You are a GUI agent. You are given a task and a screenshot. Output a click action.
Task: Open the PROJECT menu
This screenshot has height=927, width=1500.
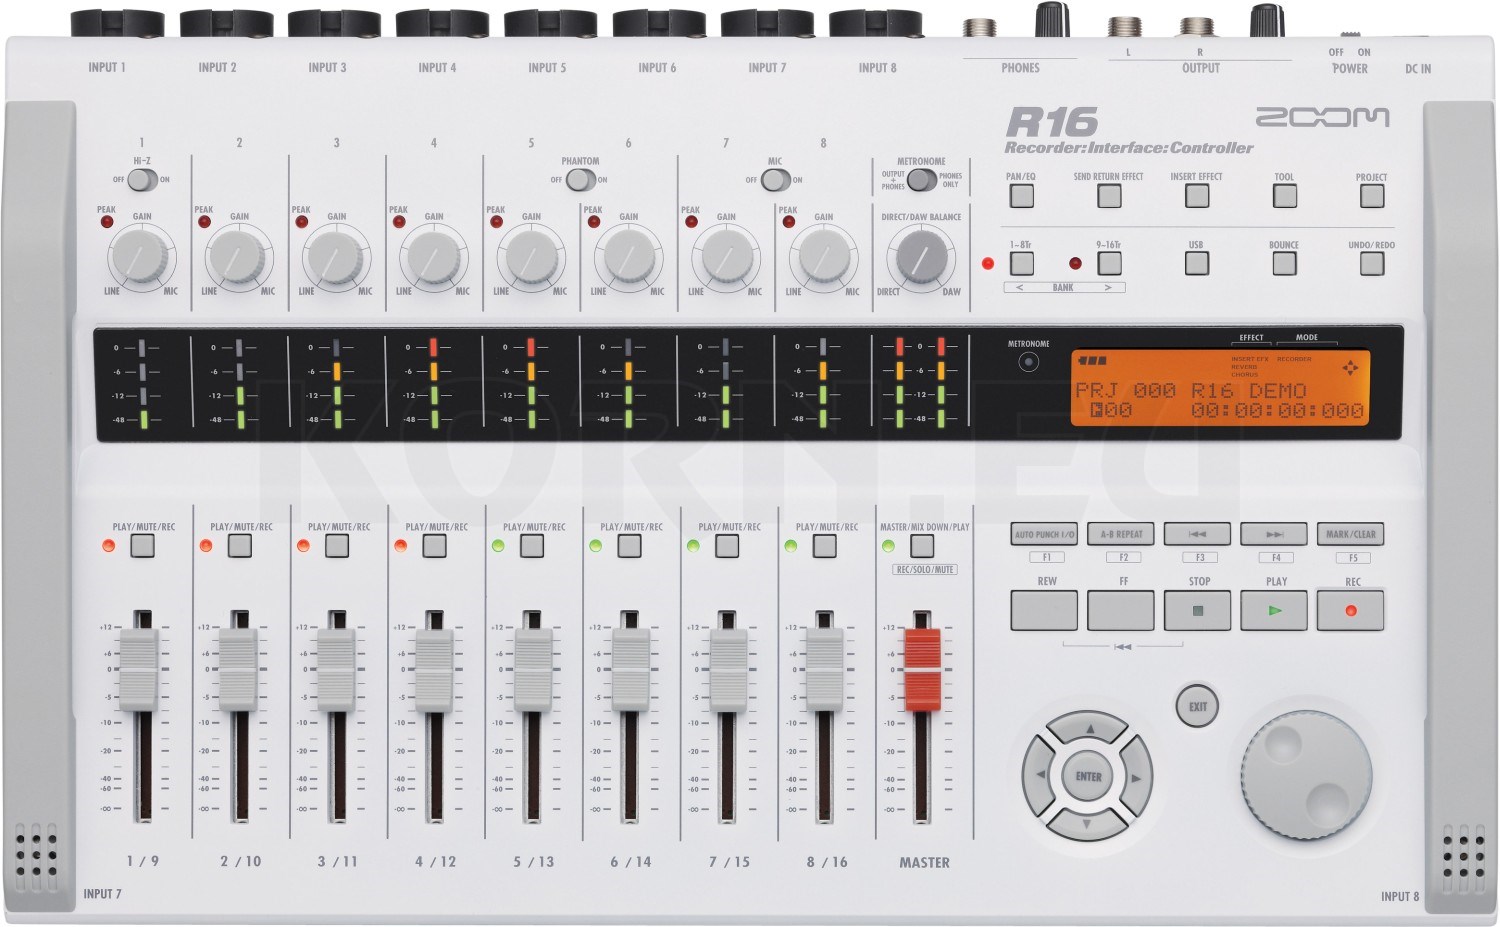coord(1372,195)
